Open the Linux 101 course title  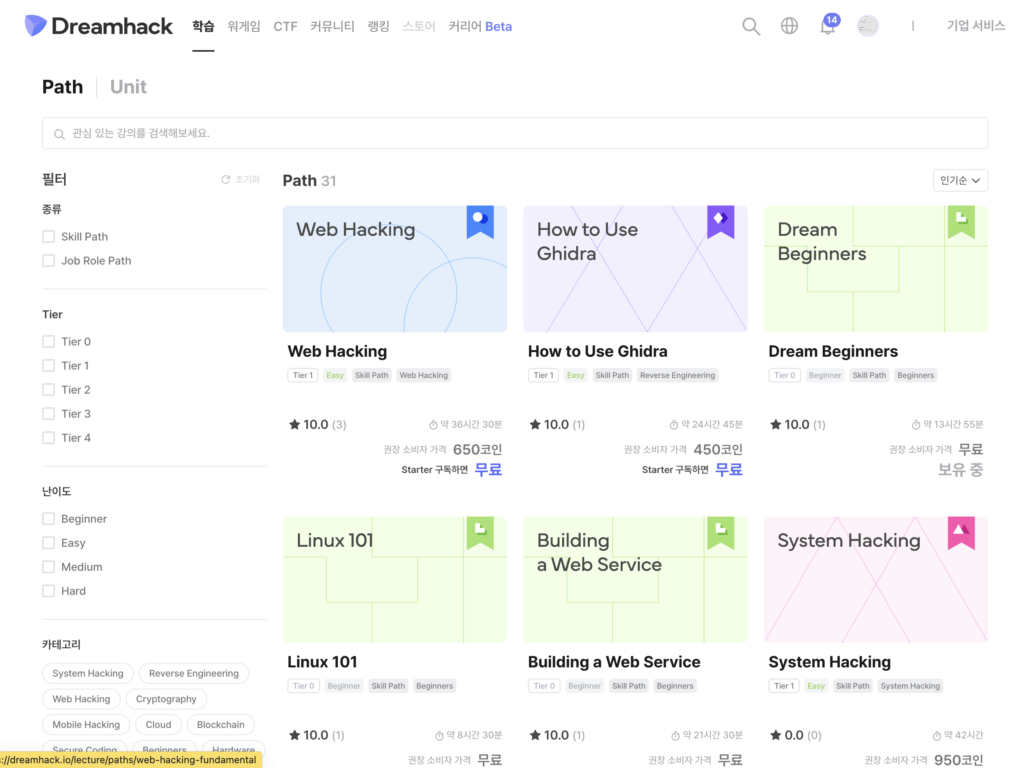click(x=323, y=662)
